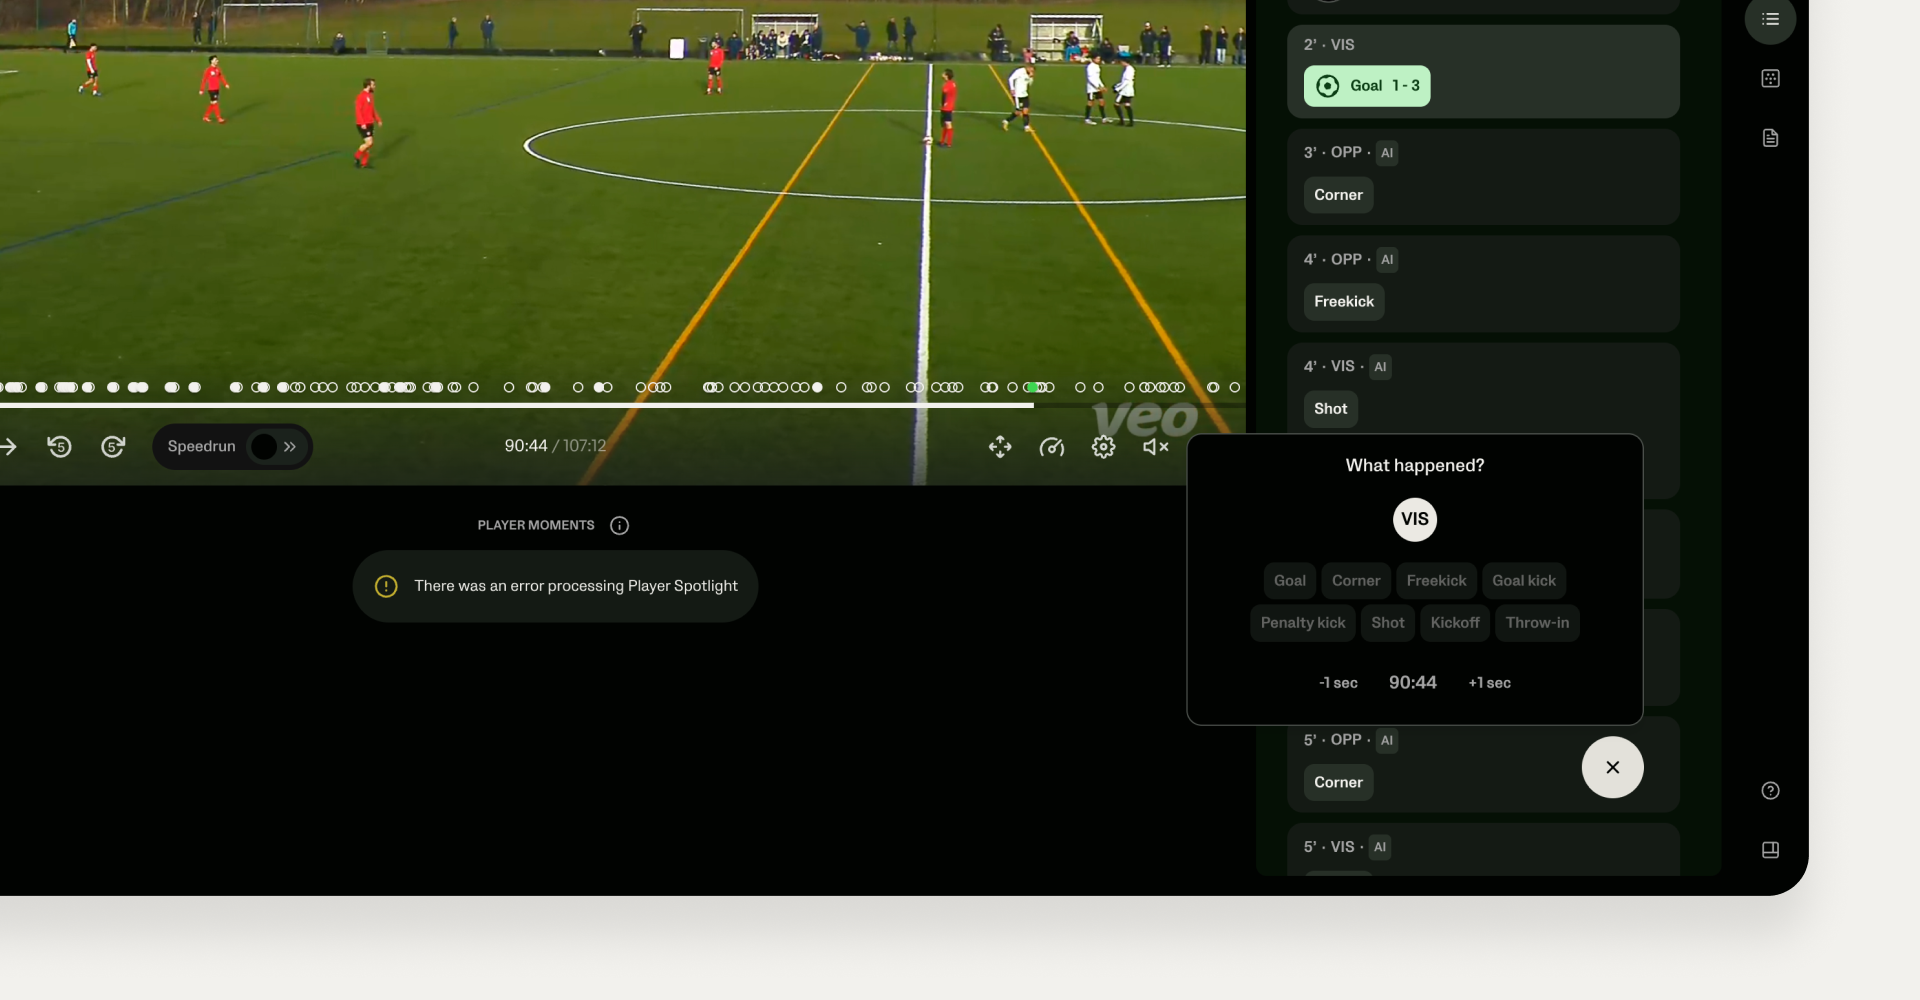Shift event time forward one second
Viewport: 1920px width, 1000px height.
(x=1489, y=683)
